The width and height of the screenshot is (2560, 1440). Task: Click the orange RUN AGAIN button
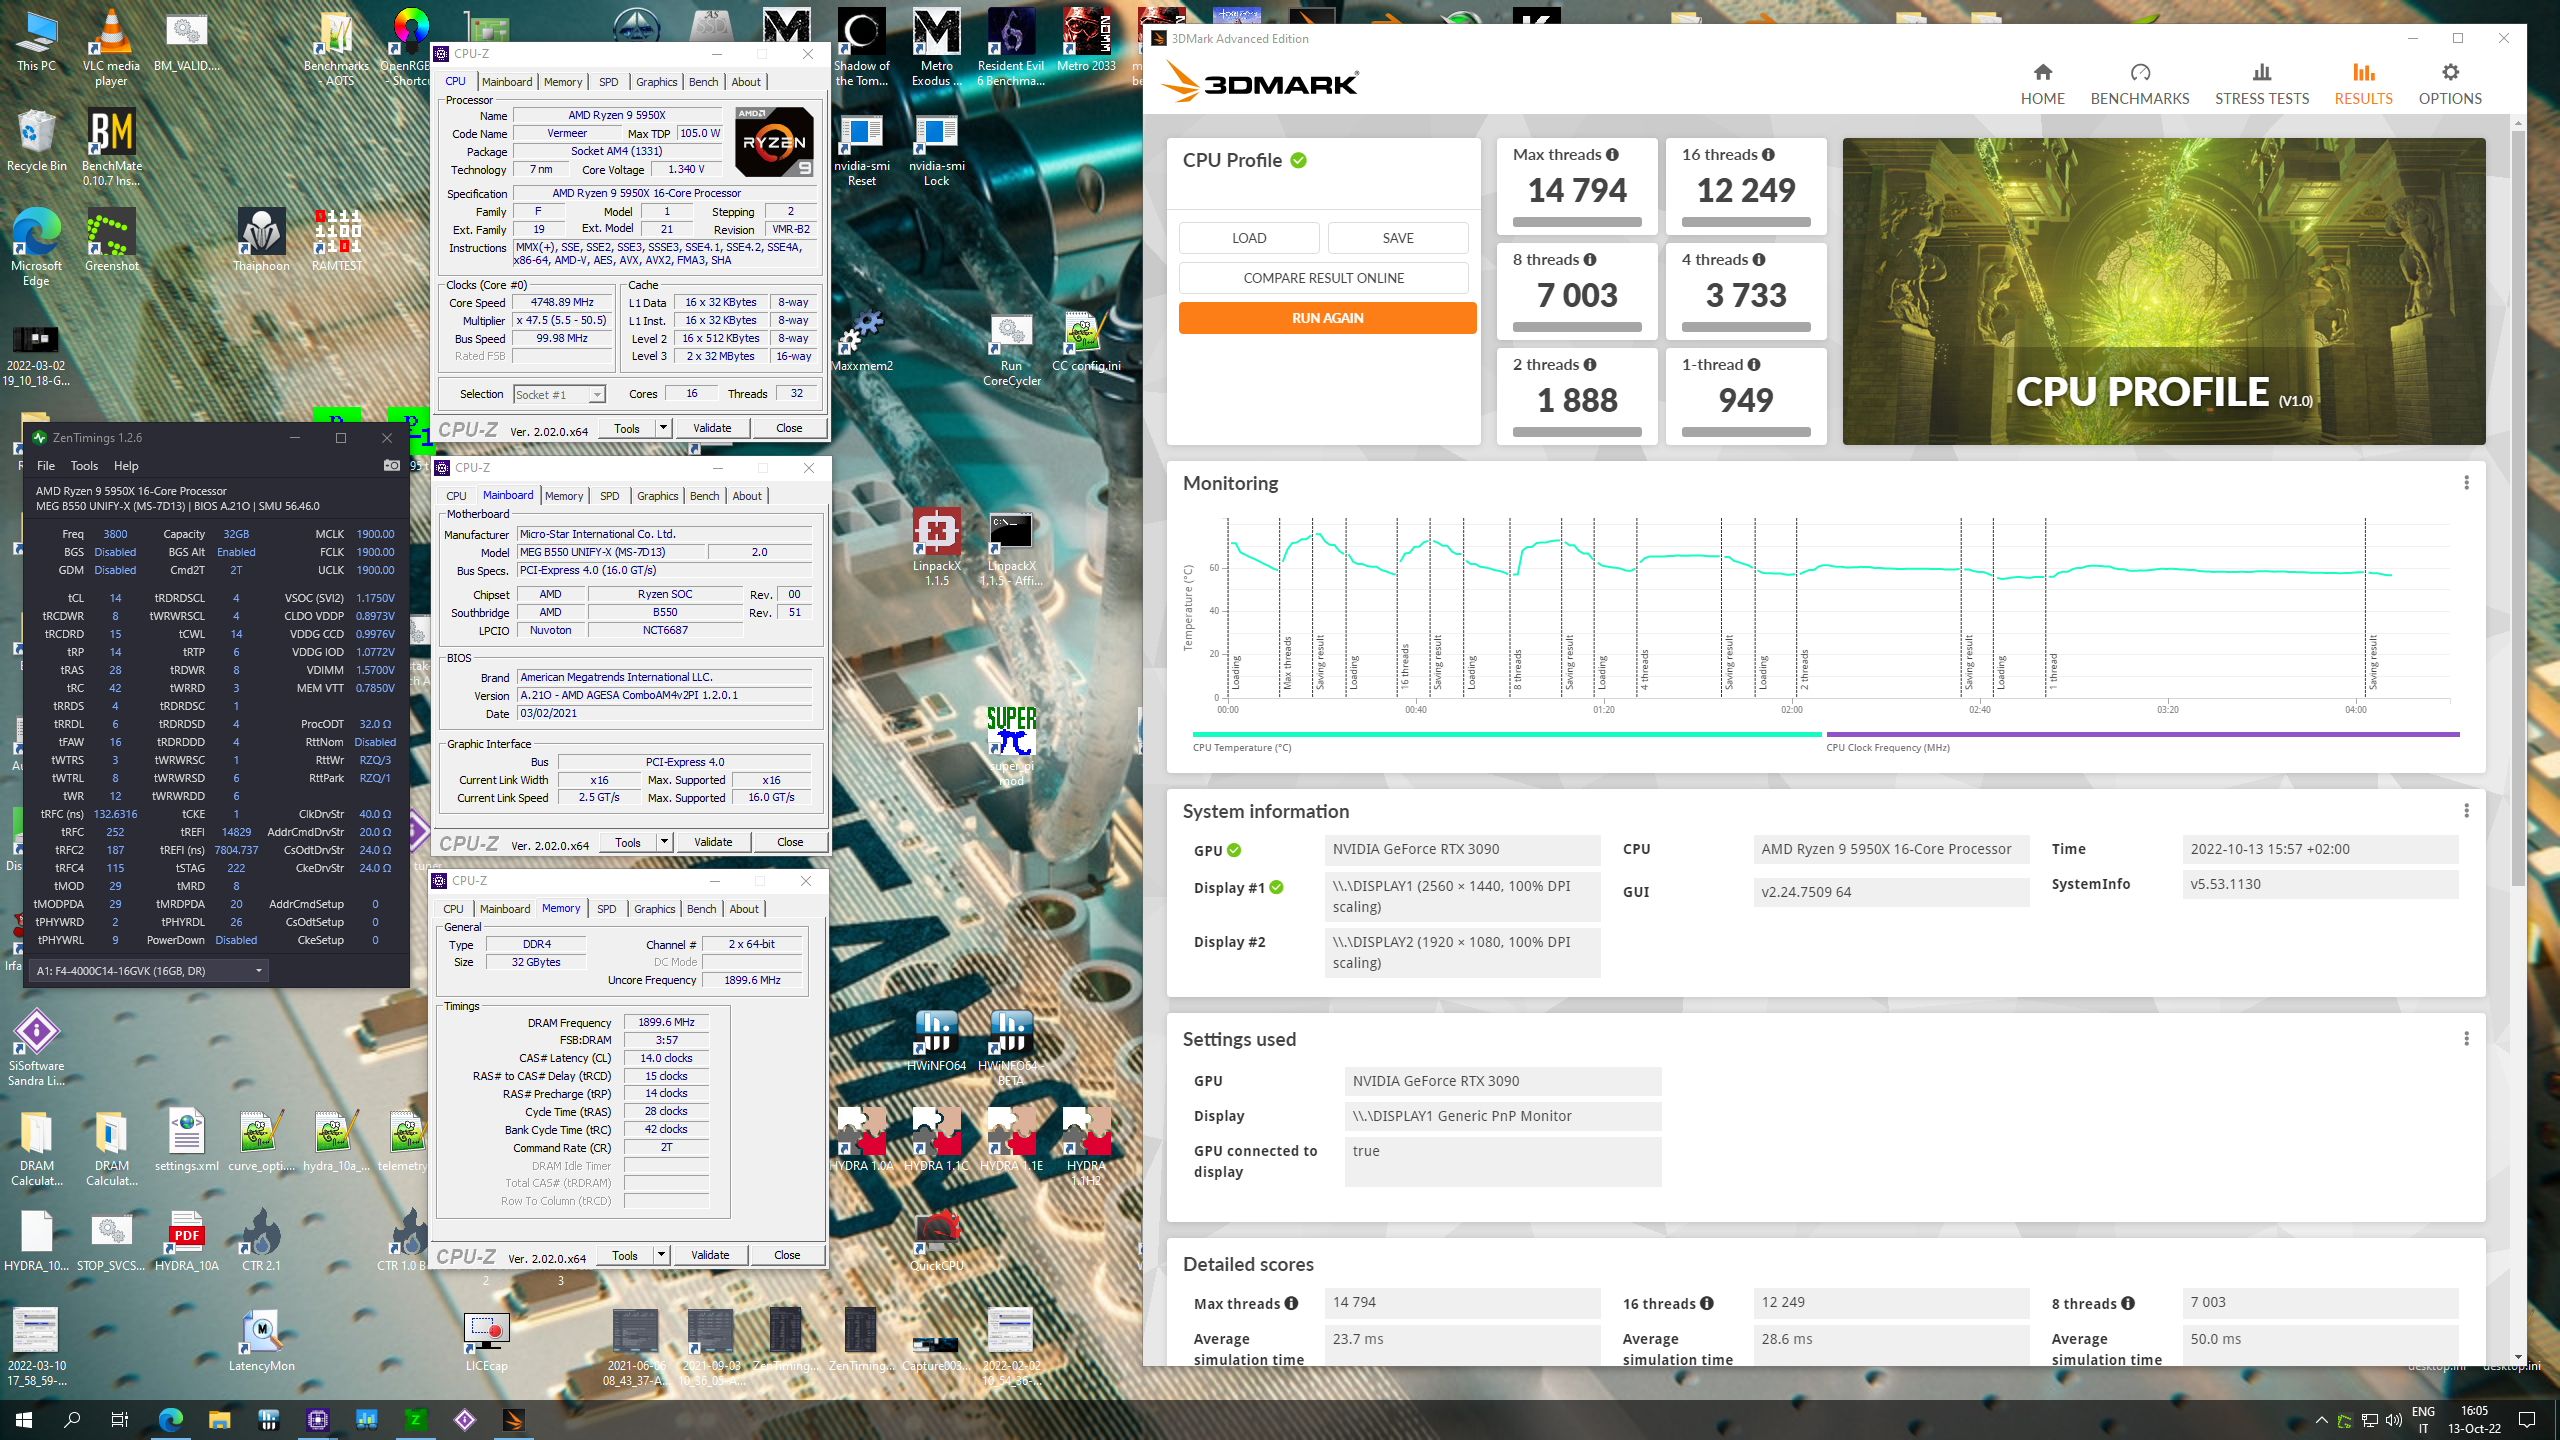click(1327, 318)
